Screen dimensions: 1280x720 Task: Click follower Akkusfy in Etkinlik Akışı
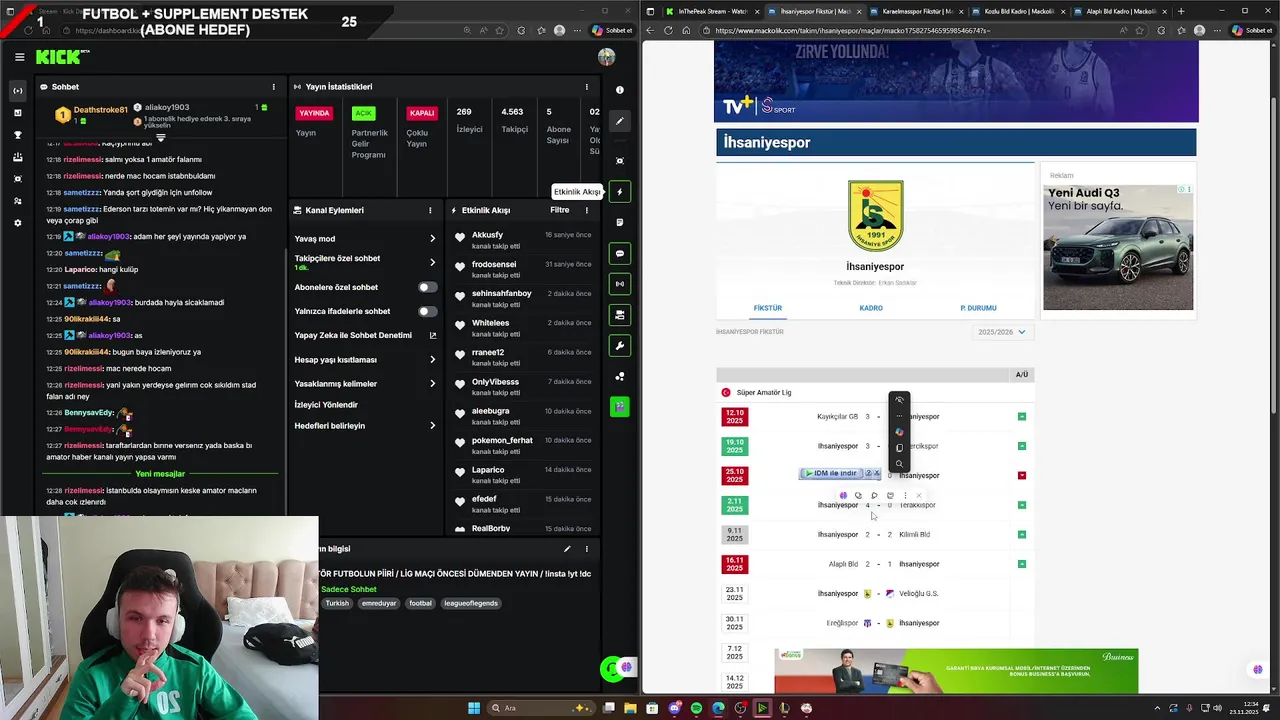point(487,235)
